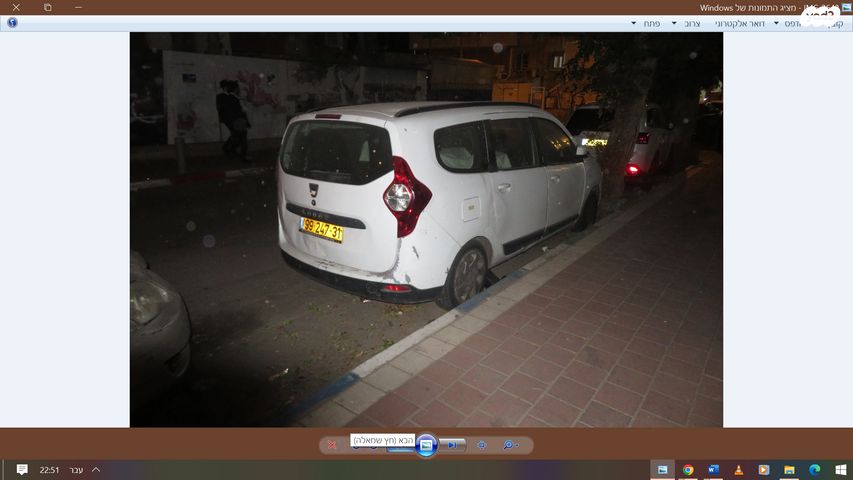The width and height of the screenshot is (853, 480).
Task: Switch the עבר keyboard language indicator
Action: [x=76, y=470]
